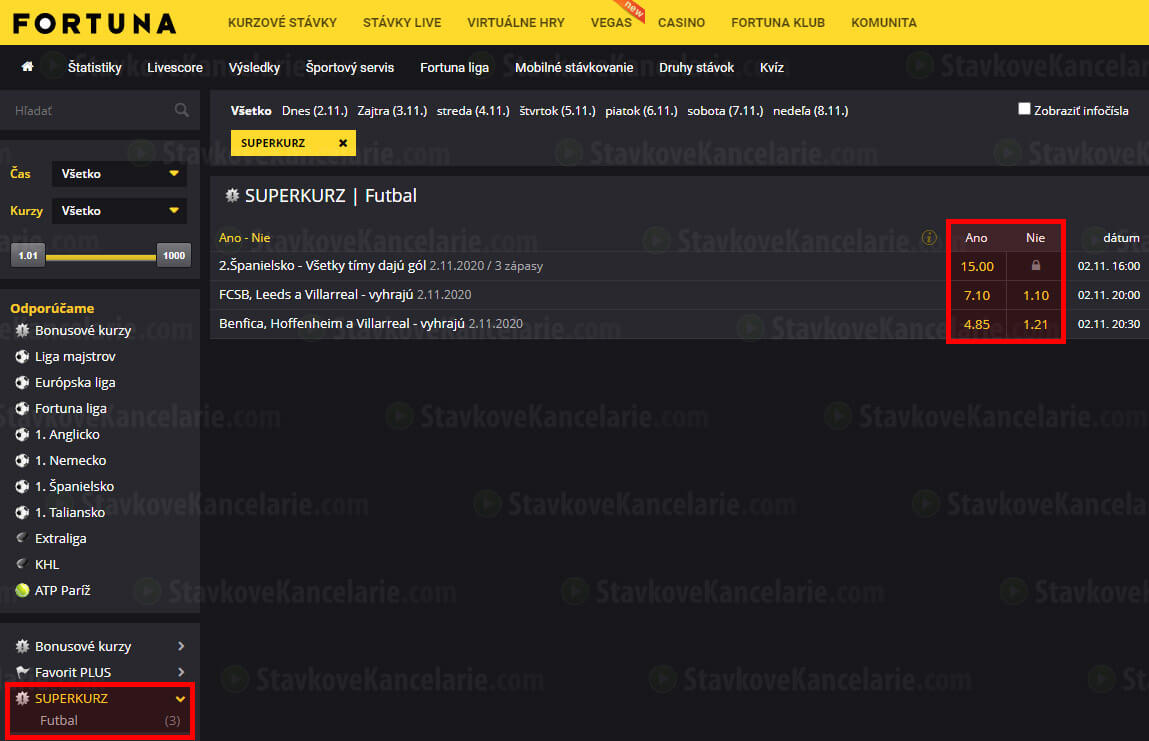
Task: Open the Futbal (3) subcategory under SUPERKURZ
Action: [99, 720]
